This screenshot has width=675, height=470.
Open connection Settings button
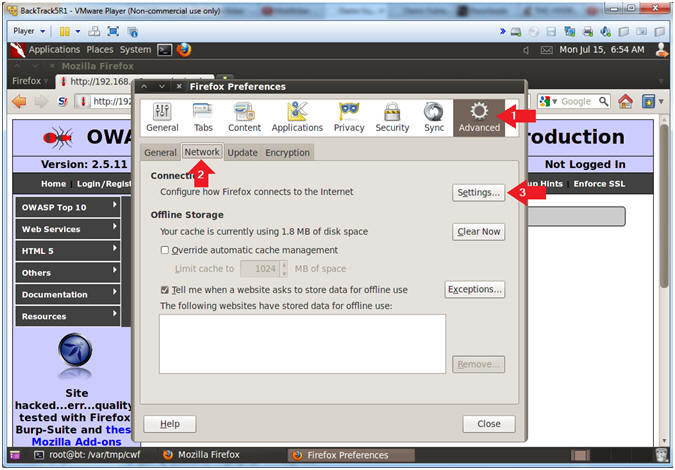pyautogui.click(x=478, y=192)
